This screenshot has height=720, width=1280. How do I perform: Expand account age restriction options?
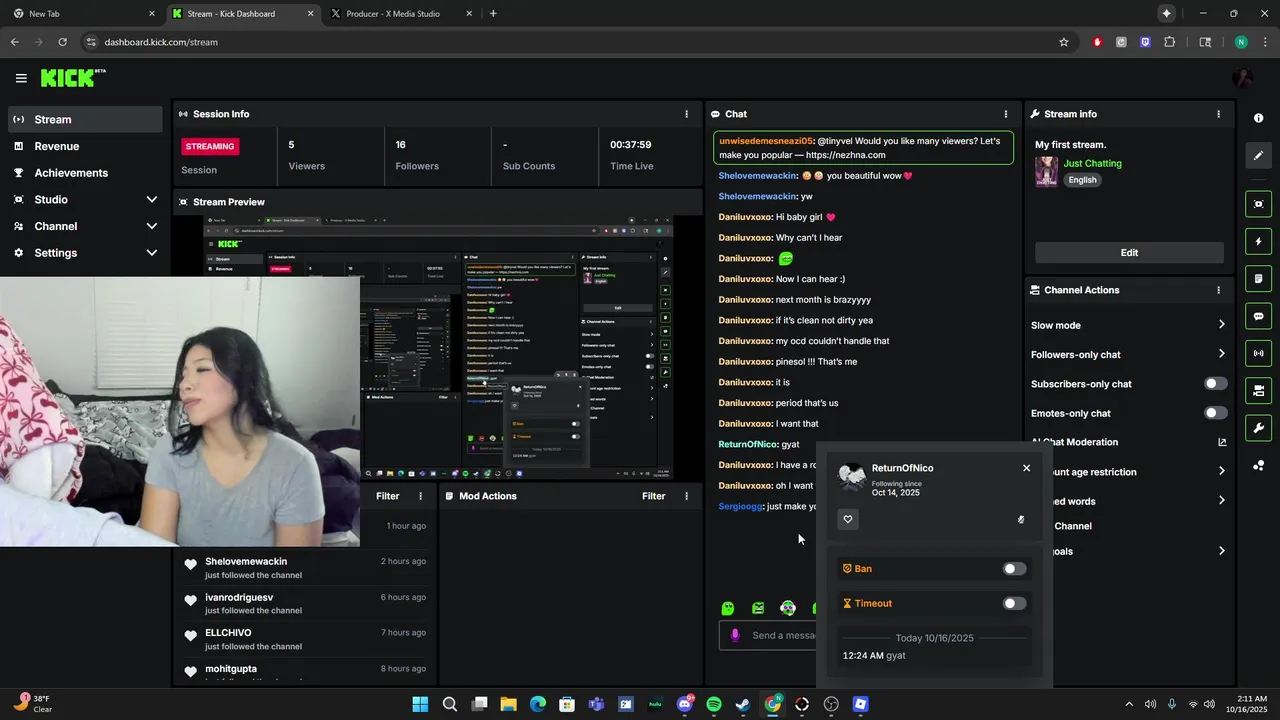(1221, 471)
